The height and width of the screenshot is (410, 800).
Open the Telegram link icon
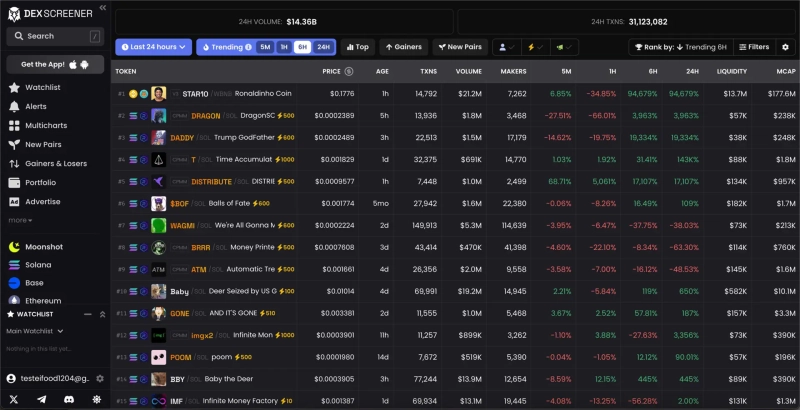(41, 399)
